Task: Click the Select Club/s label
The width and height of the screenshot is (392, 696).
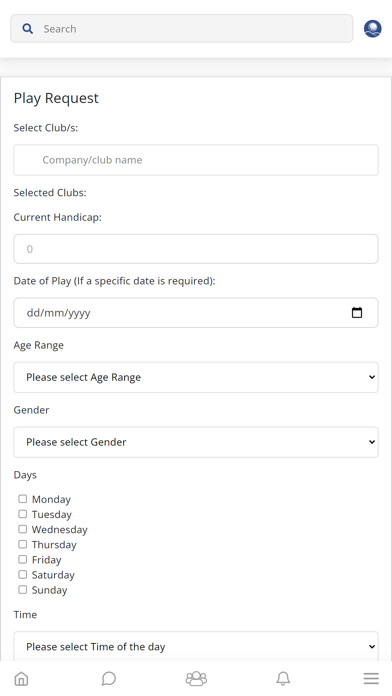Action: [x=46, y=128]
